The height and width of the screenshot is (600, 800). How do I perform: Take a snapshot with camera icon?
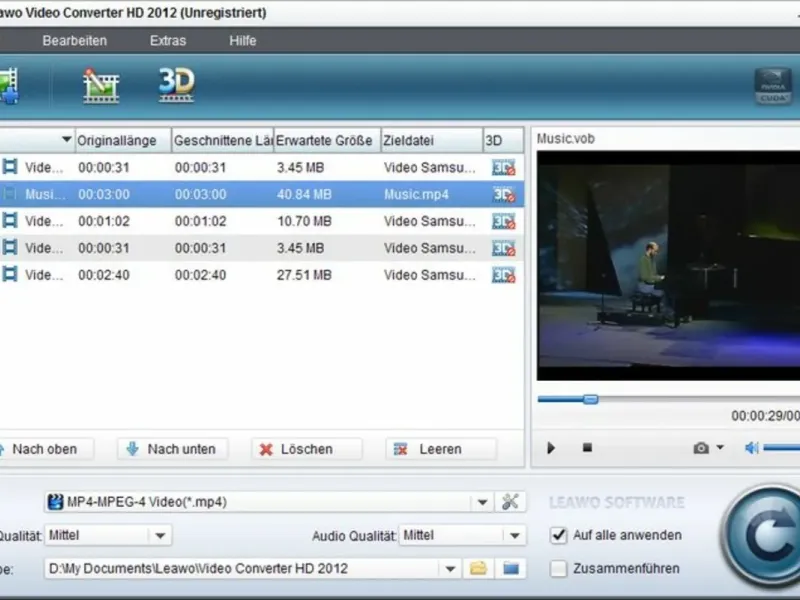click(x=701, y=448)
